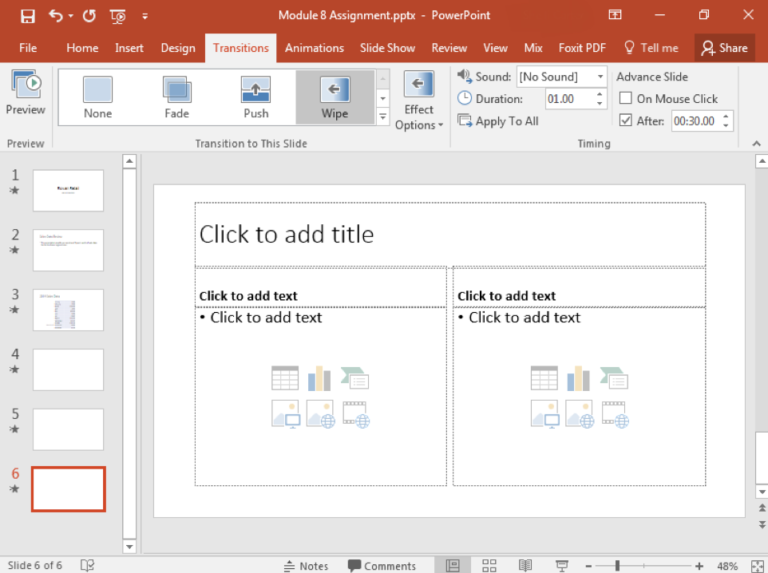The image size is (768, 573).
Task: Switch to Slide Sorter view icon
Action: coord(489,565)
